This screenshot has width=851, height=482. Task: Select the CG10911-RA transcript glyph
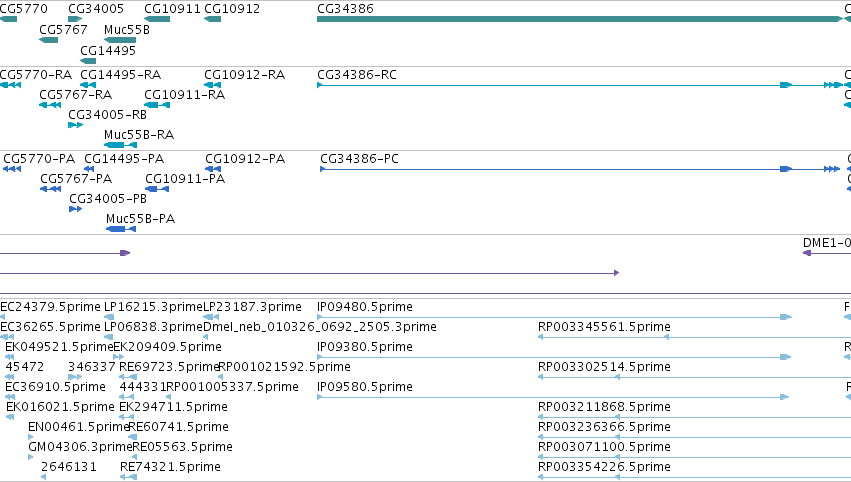tap(157, 105)
